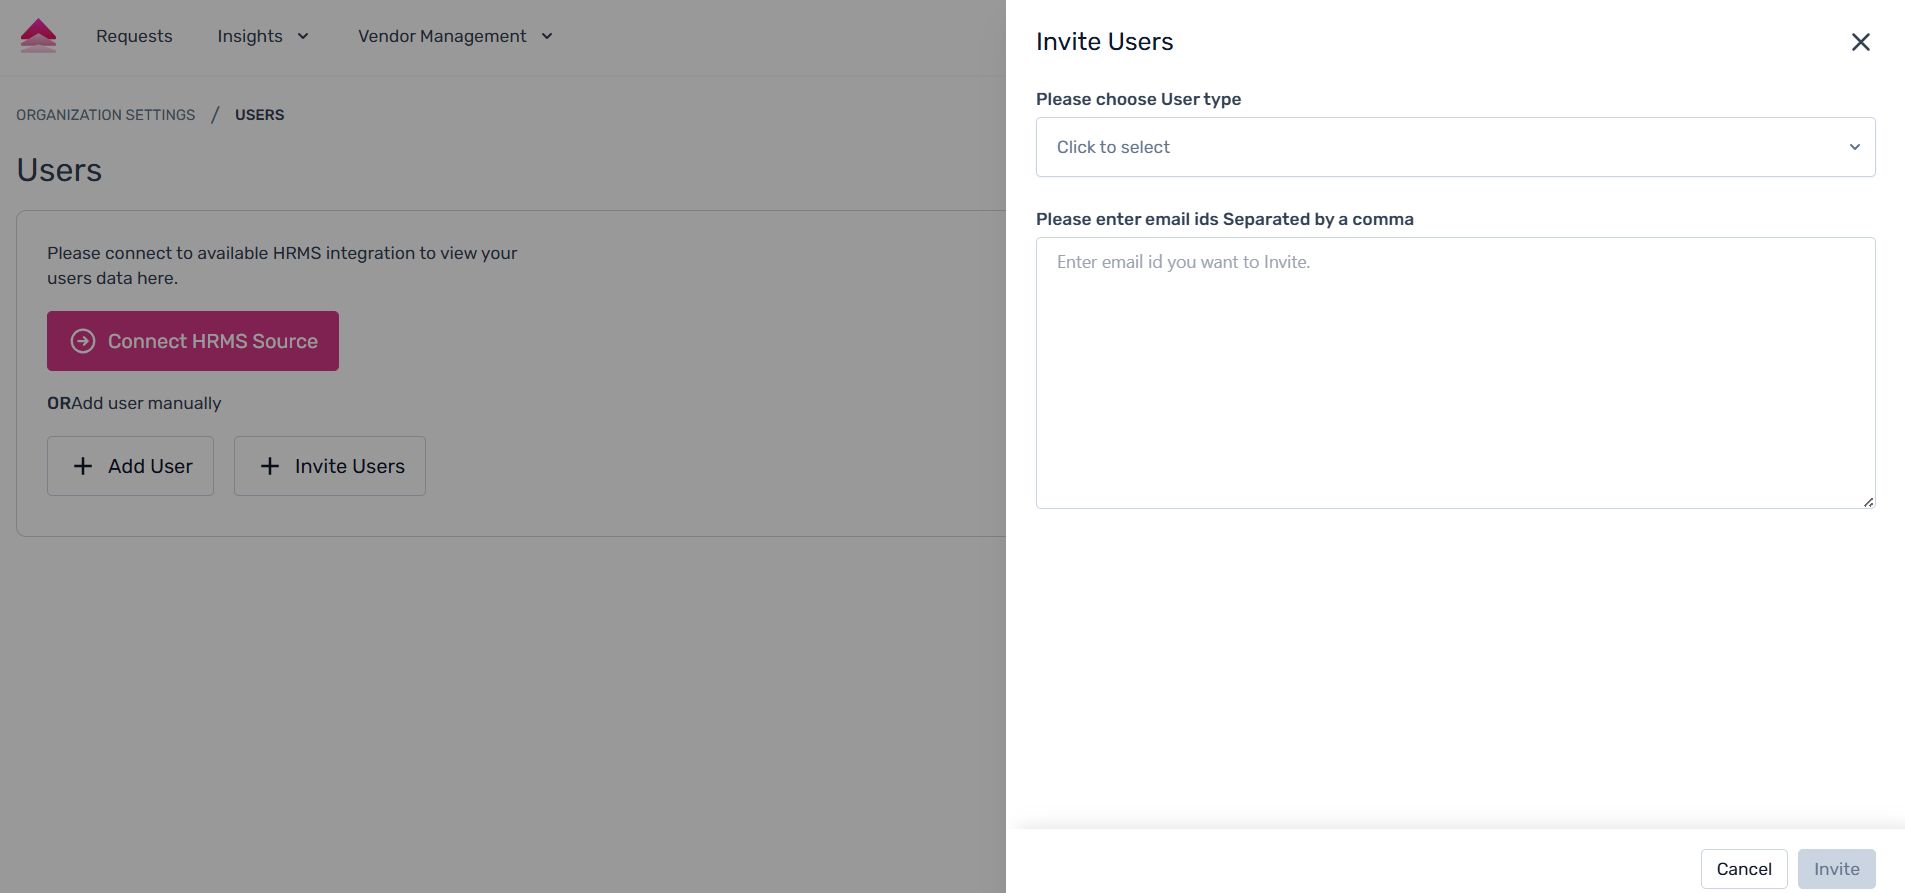Close the Invite Users panel

[1860, 42]
